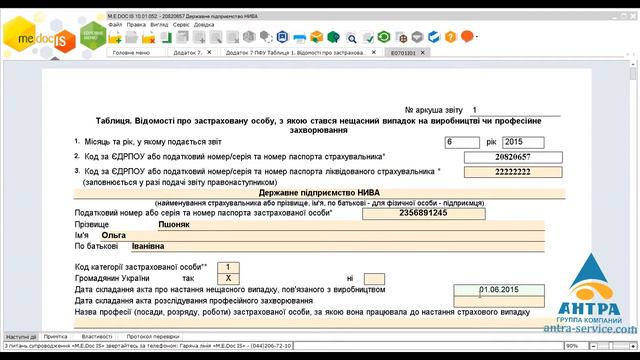Image resolution: width=640 pixels, height=360 pixels.
Task: Click the month field containing 6
Action: (462, 142)
